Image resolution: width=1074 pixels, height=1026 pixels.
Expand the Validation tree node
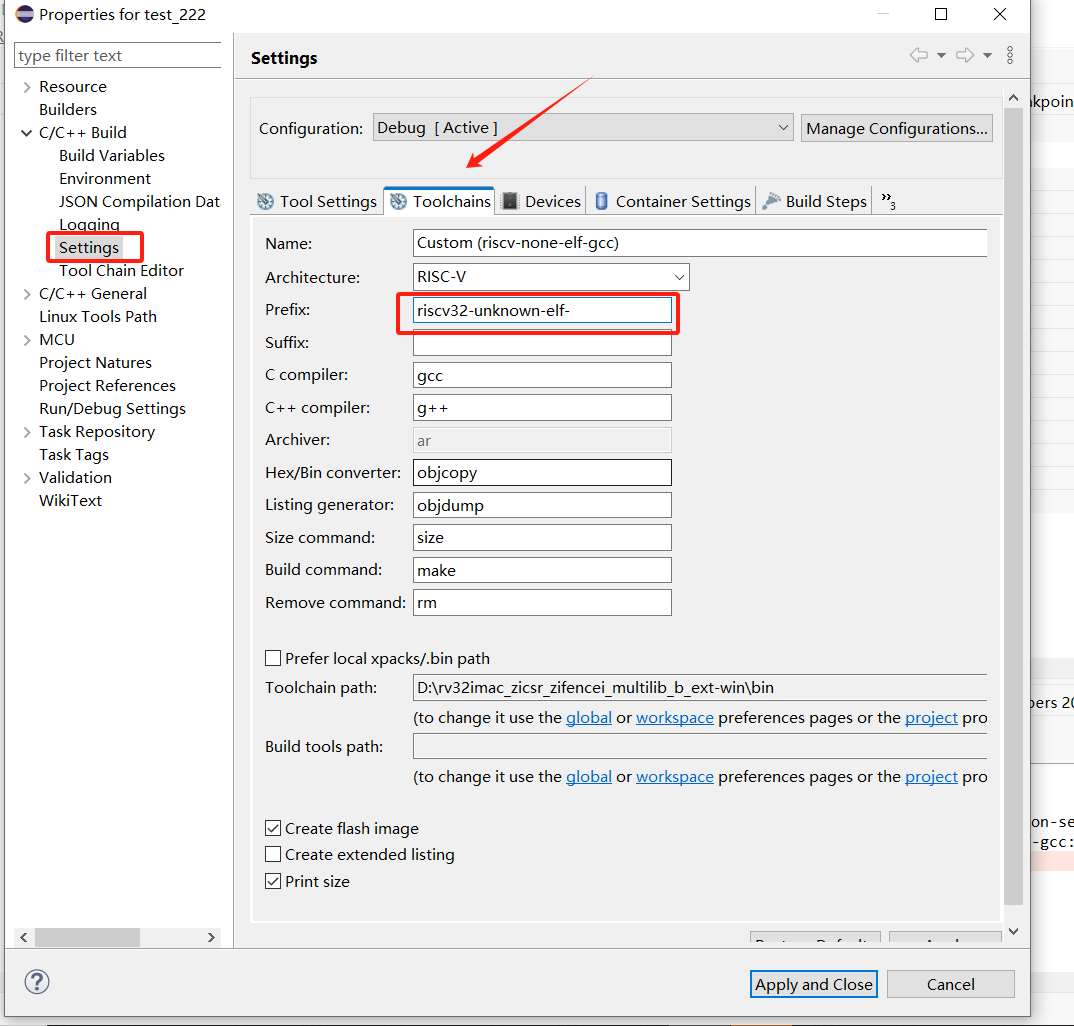(27, 478)
